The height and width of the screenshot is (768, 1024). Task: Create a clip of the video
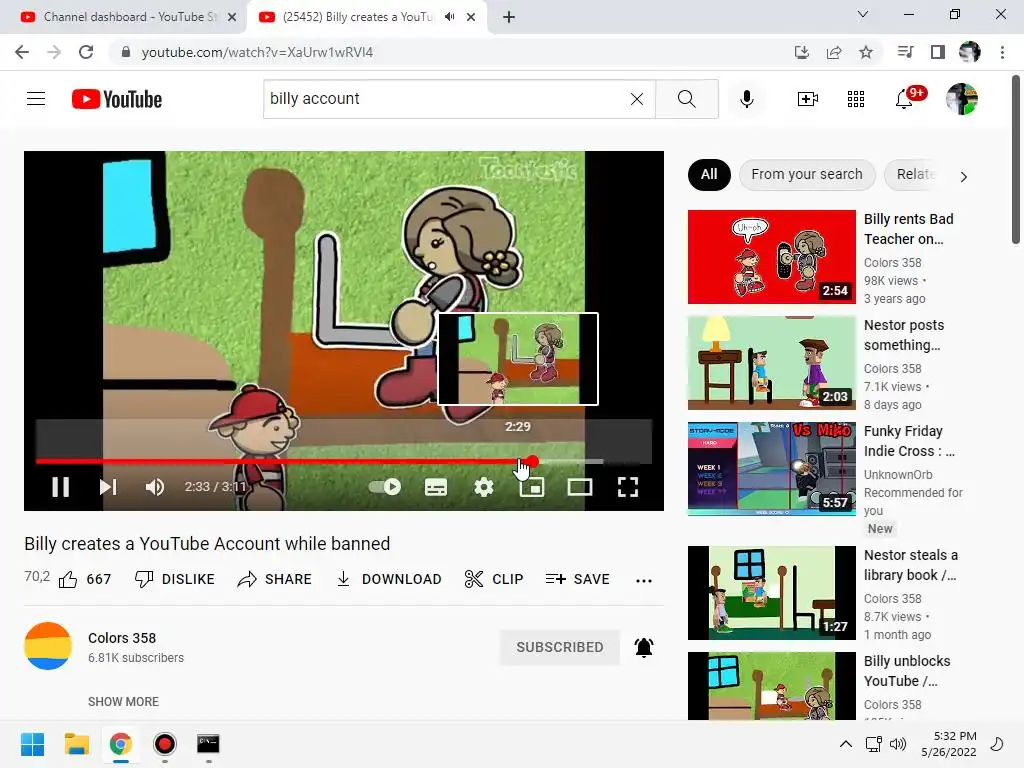point(494,579)
